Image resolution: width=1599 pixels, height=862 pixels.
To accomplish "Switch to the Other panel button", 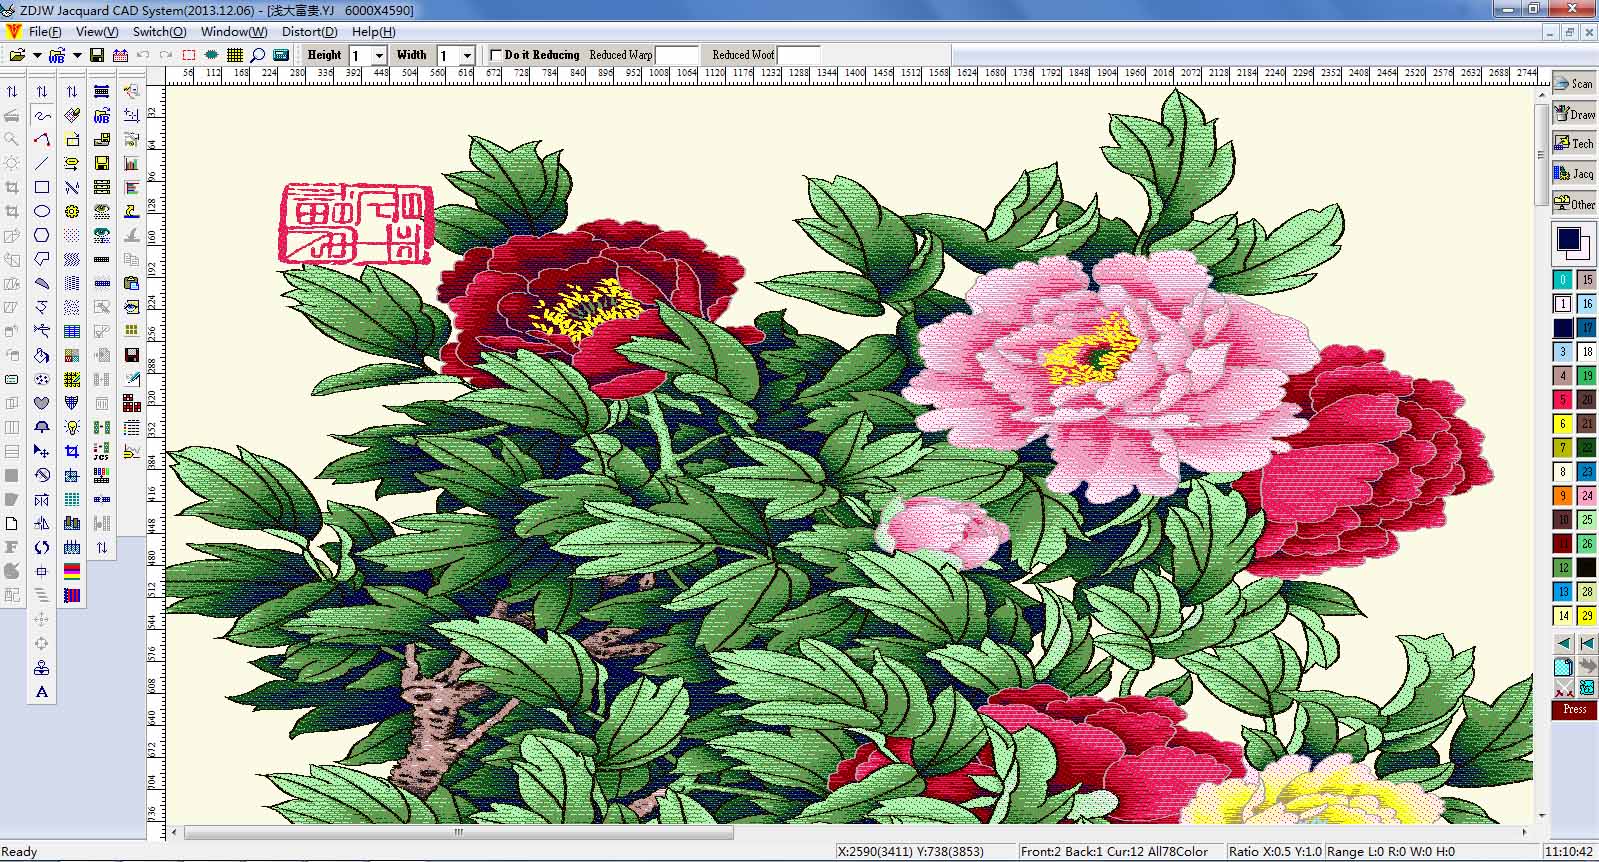I will (1574, 203).
